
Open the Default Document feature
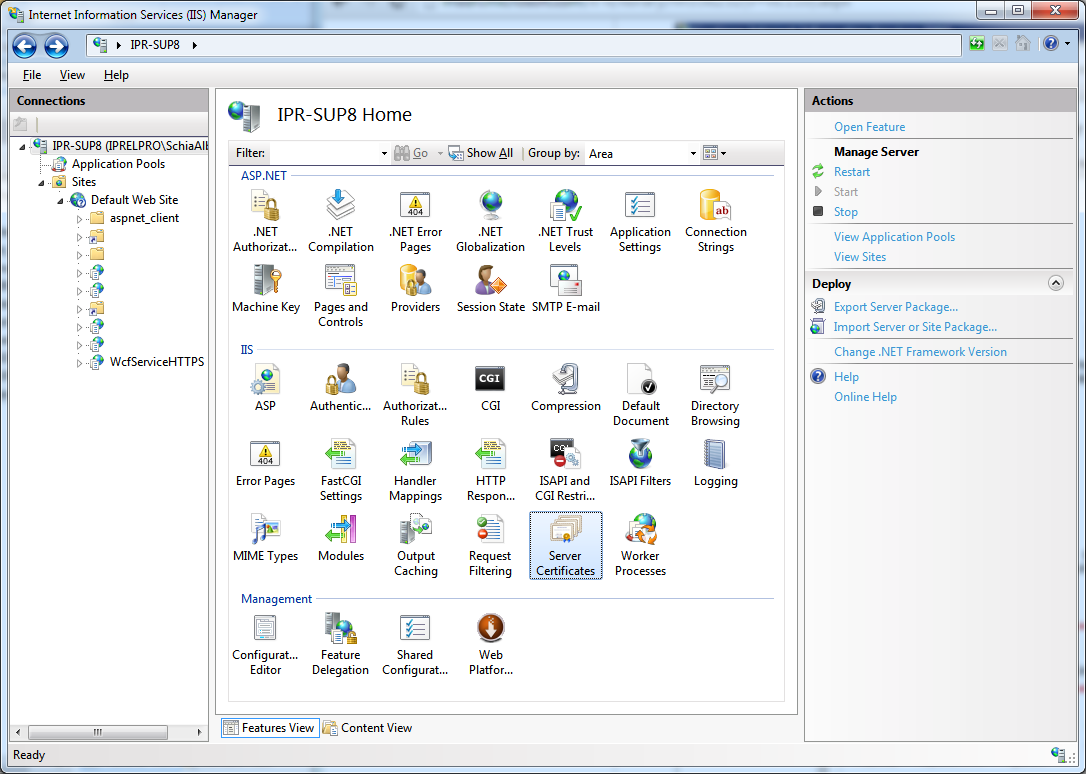point(641,395)
